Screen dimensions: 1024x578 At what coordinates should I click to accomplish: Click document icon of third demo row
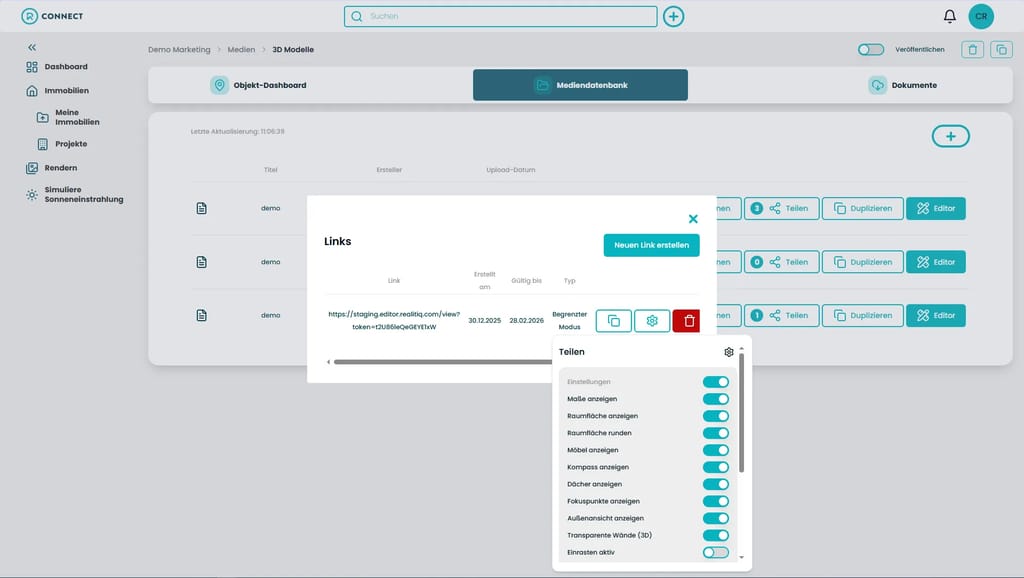(202, 315)
